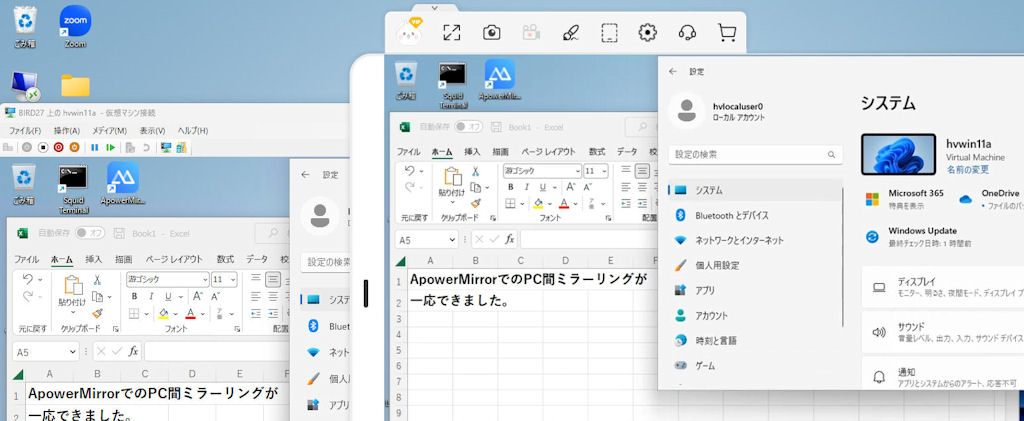Toggle Bold in Hyper-V window Excel ribbon

point(134,296)
